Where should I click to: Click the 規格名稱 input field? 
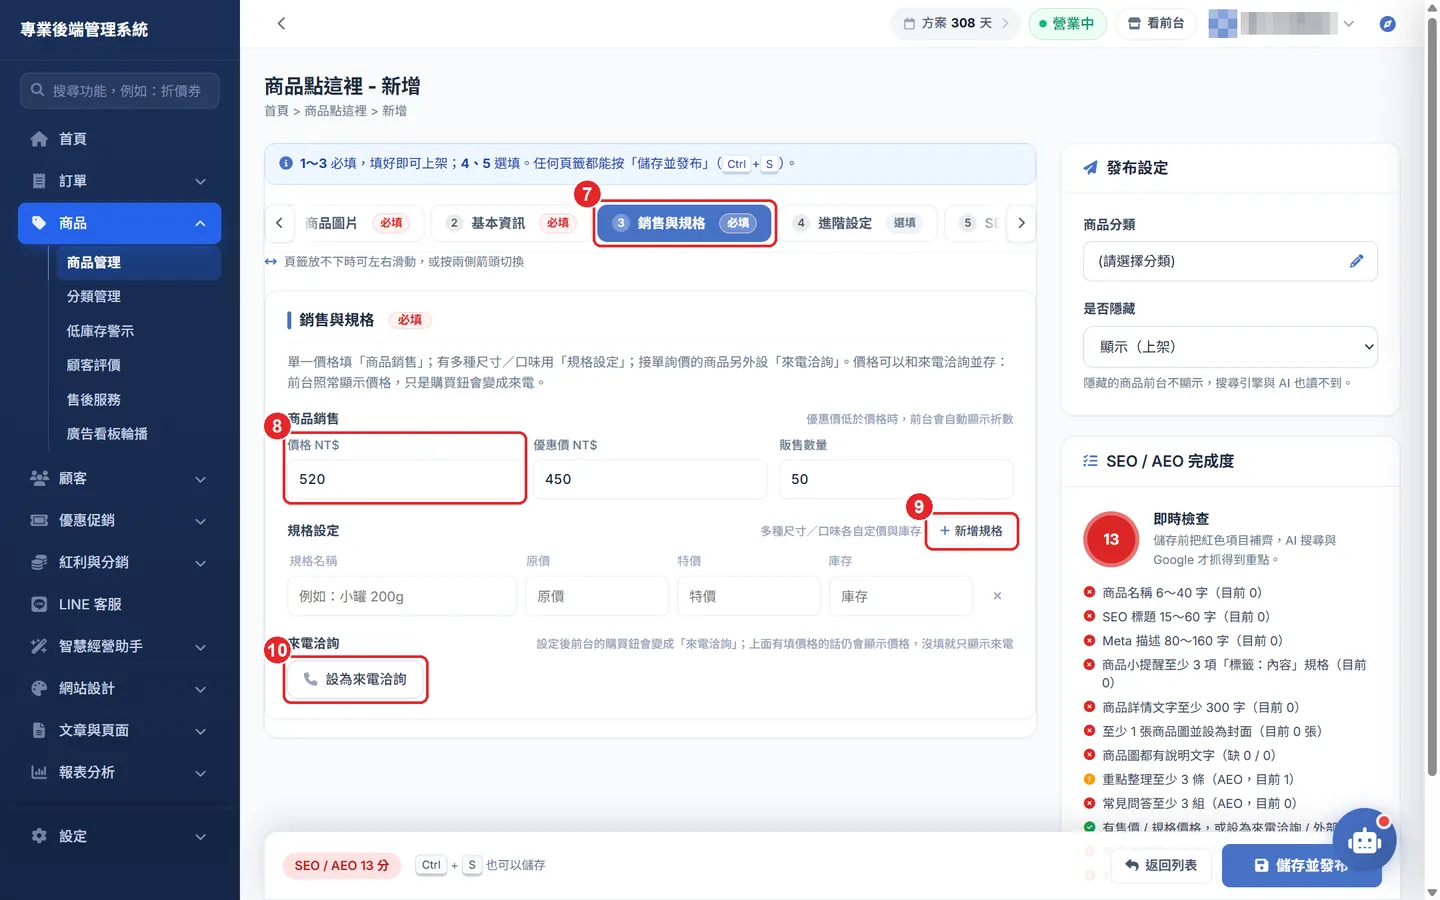(402, 596)
